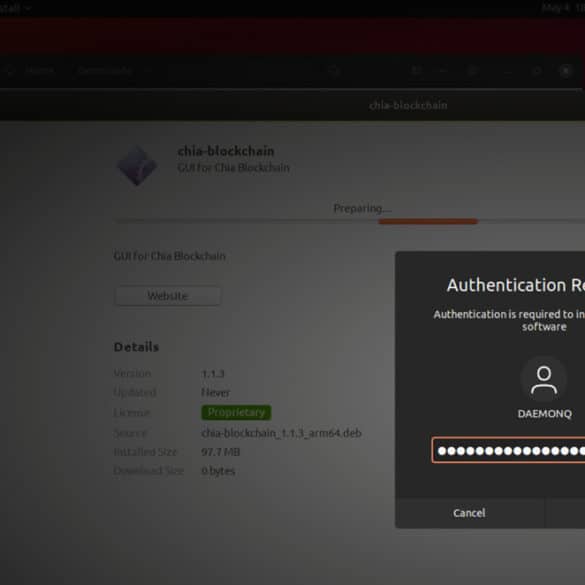The image size is (585, 585).
Task: Click source file chia-blockchain_1.1.3_arm64.deb
Action: (281, 433)
